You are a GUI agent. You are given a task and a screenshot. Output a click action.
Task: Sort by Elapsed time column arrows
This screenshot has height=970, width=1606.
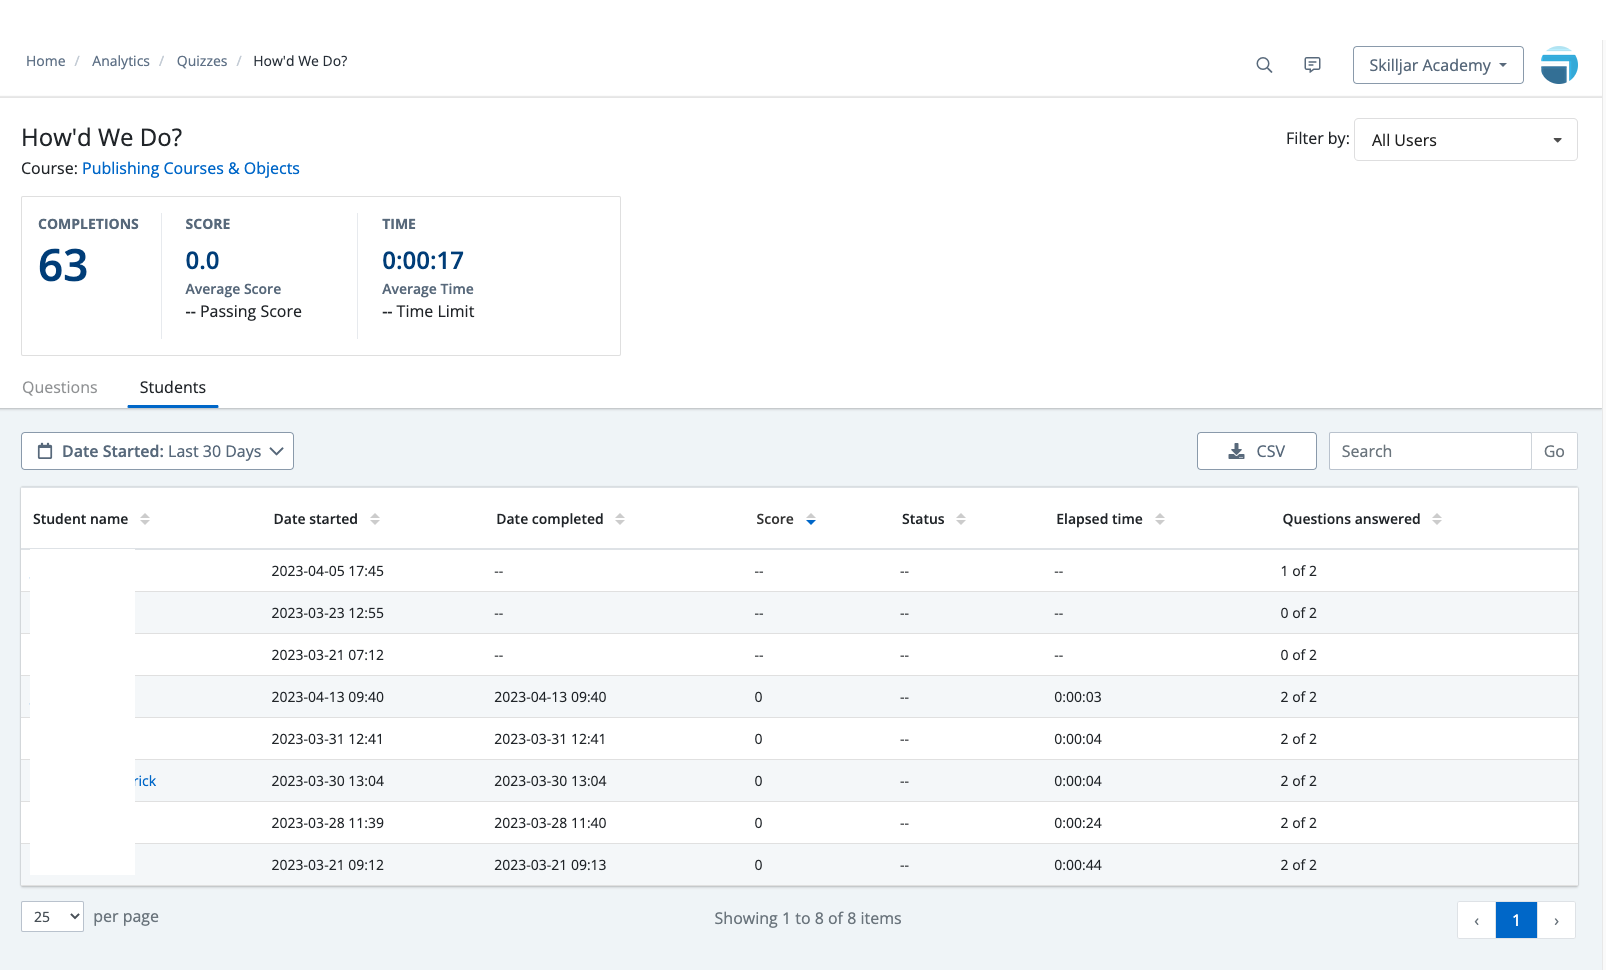click(x=1160, y=519)
